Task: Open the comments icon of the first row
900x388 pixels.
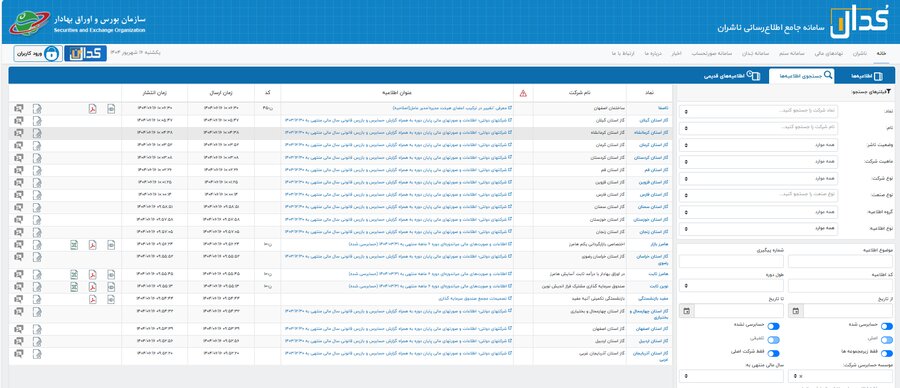Action: (x=19, y=108)
